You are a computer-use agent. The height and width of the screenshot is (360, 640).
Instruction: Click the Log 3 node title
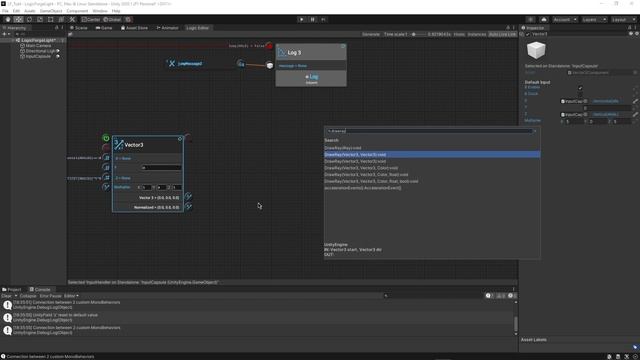[294, 53]
